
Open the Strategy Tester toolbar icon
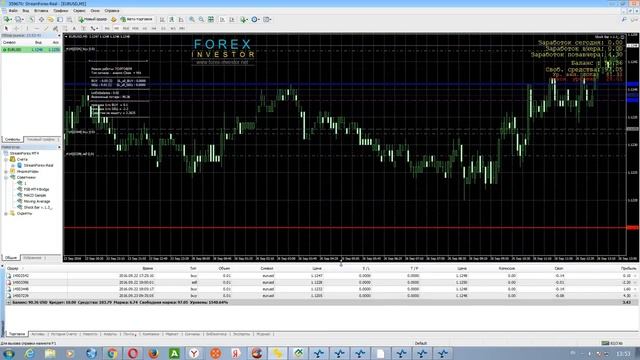click(x=69, y=19)
